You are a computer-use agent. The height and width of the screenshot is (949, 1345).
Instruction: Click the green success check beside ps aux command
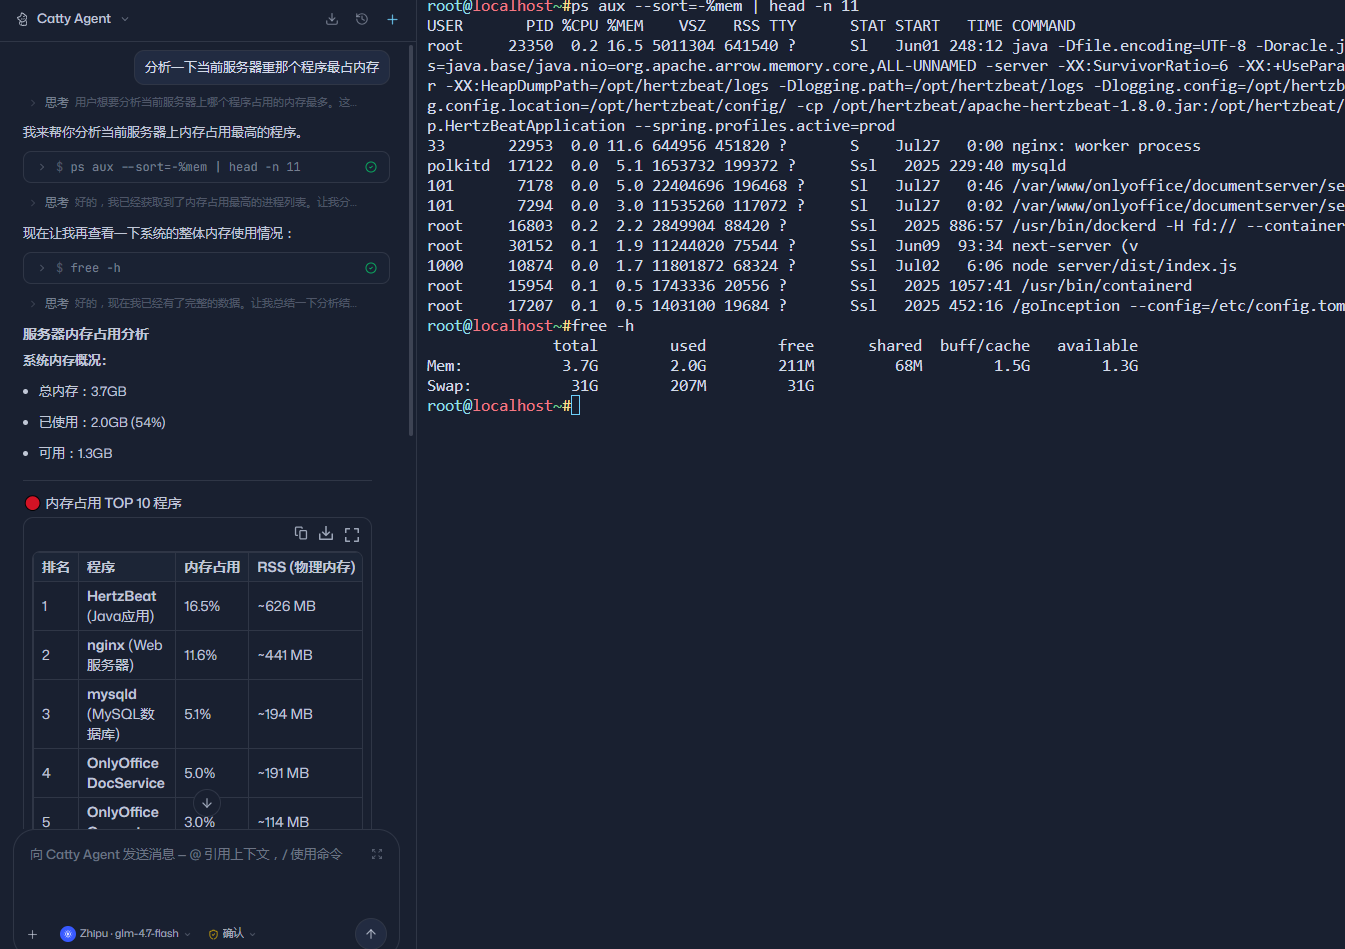(x=371, y=167)
